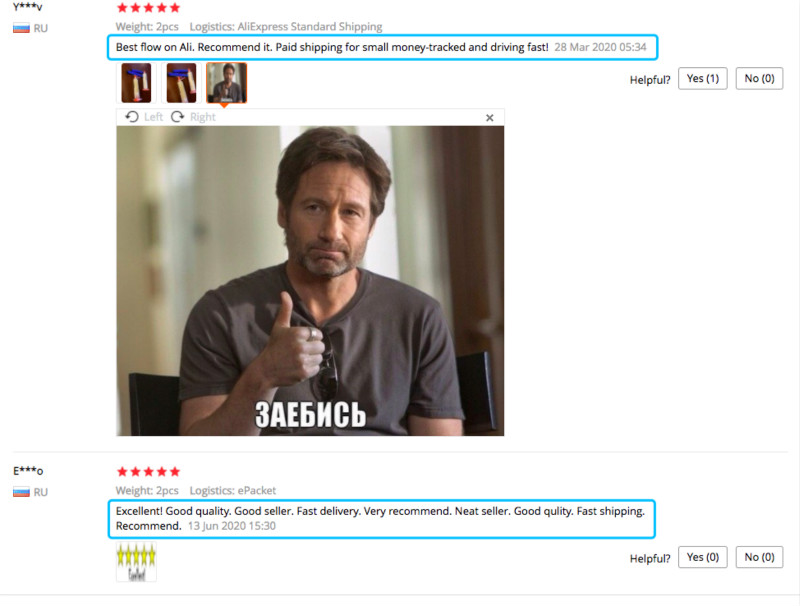The image size is (800, 606).
Task: Click reviewer name E***o
Action: pos(28,470)
